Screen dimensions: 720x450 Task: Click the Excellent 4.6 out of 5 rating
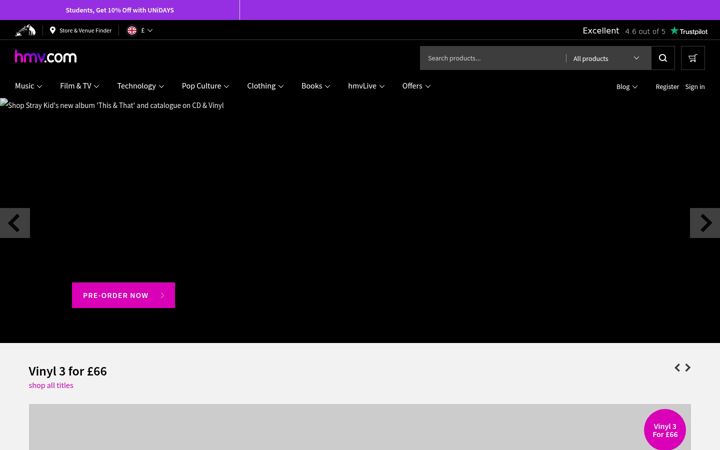point(624,31)
